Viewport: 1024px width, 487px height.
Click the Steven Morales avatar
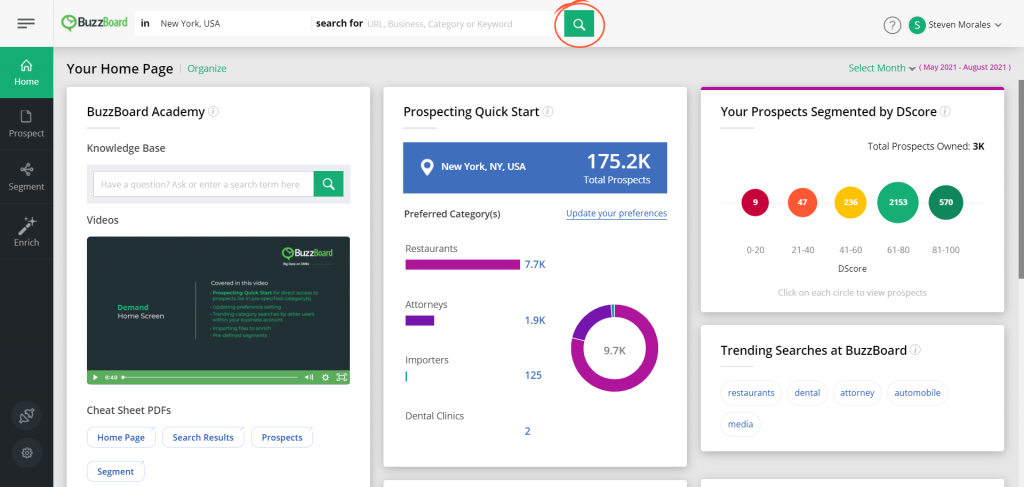[917, 25]
